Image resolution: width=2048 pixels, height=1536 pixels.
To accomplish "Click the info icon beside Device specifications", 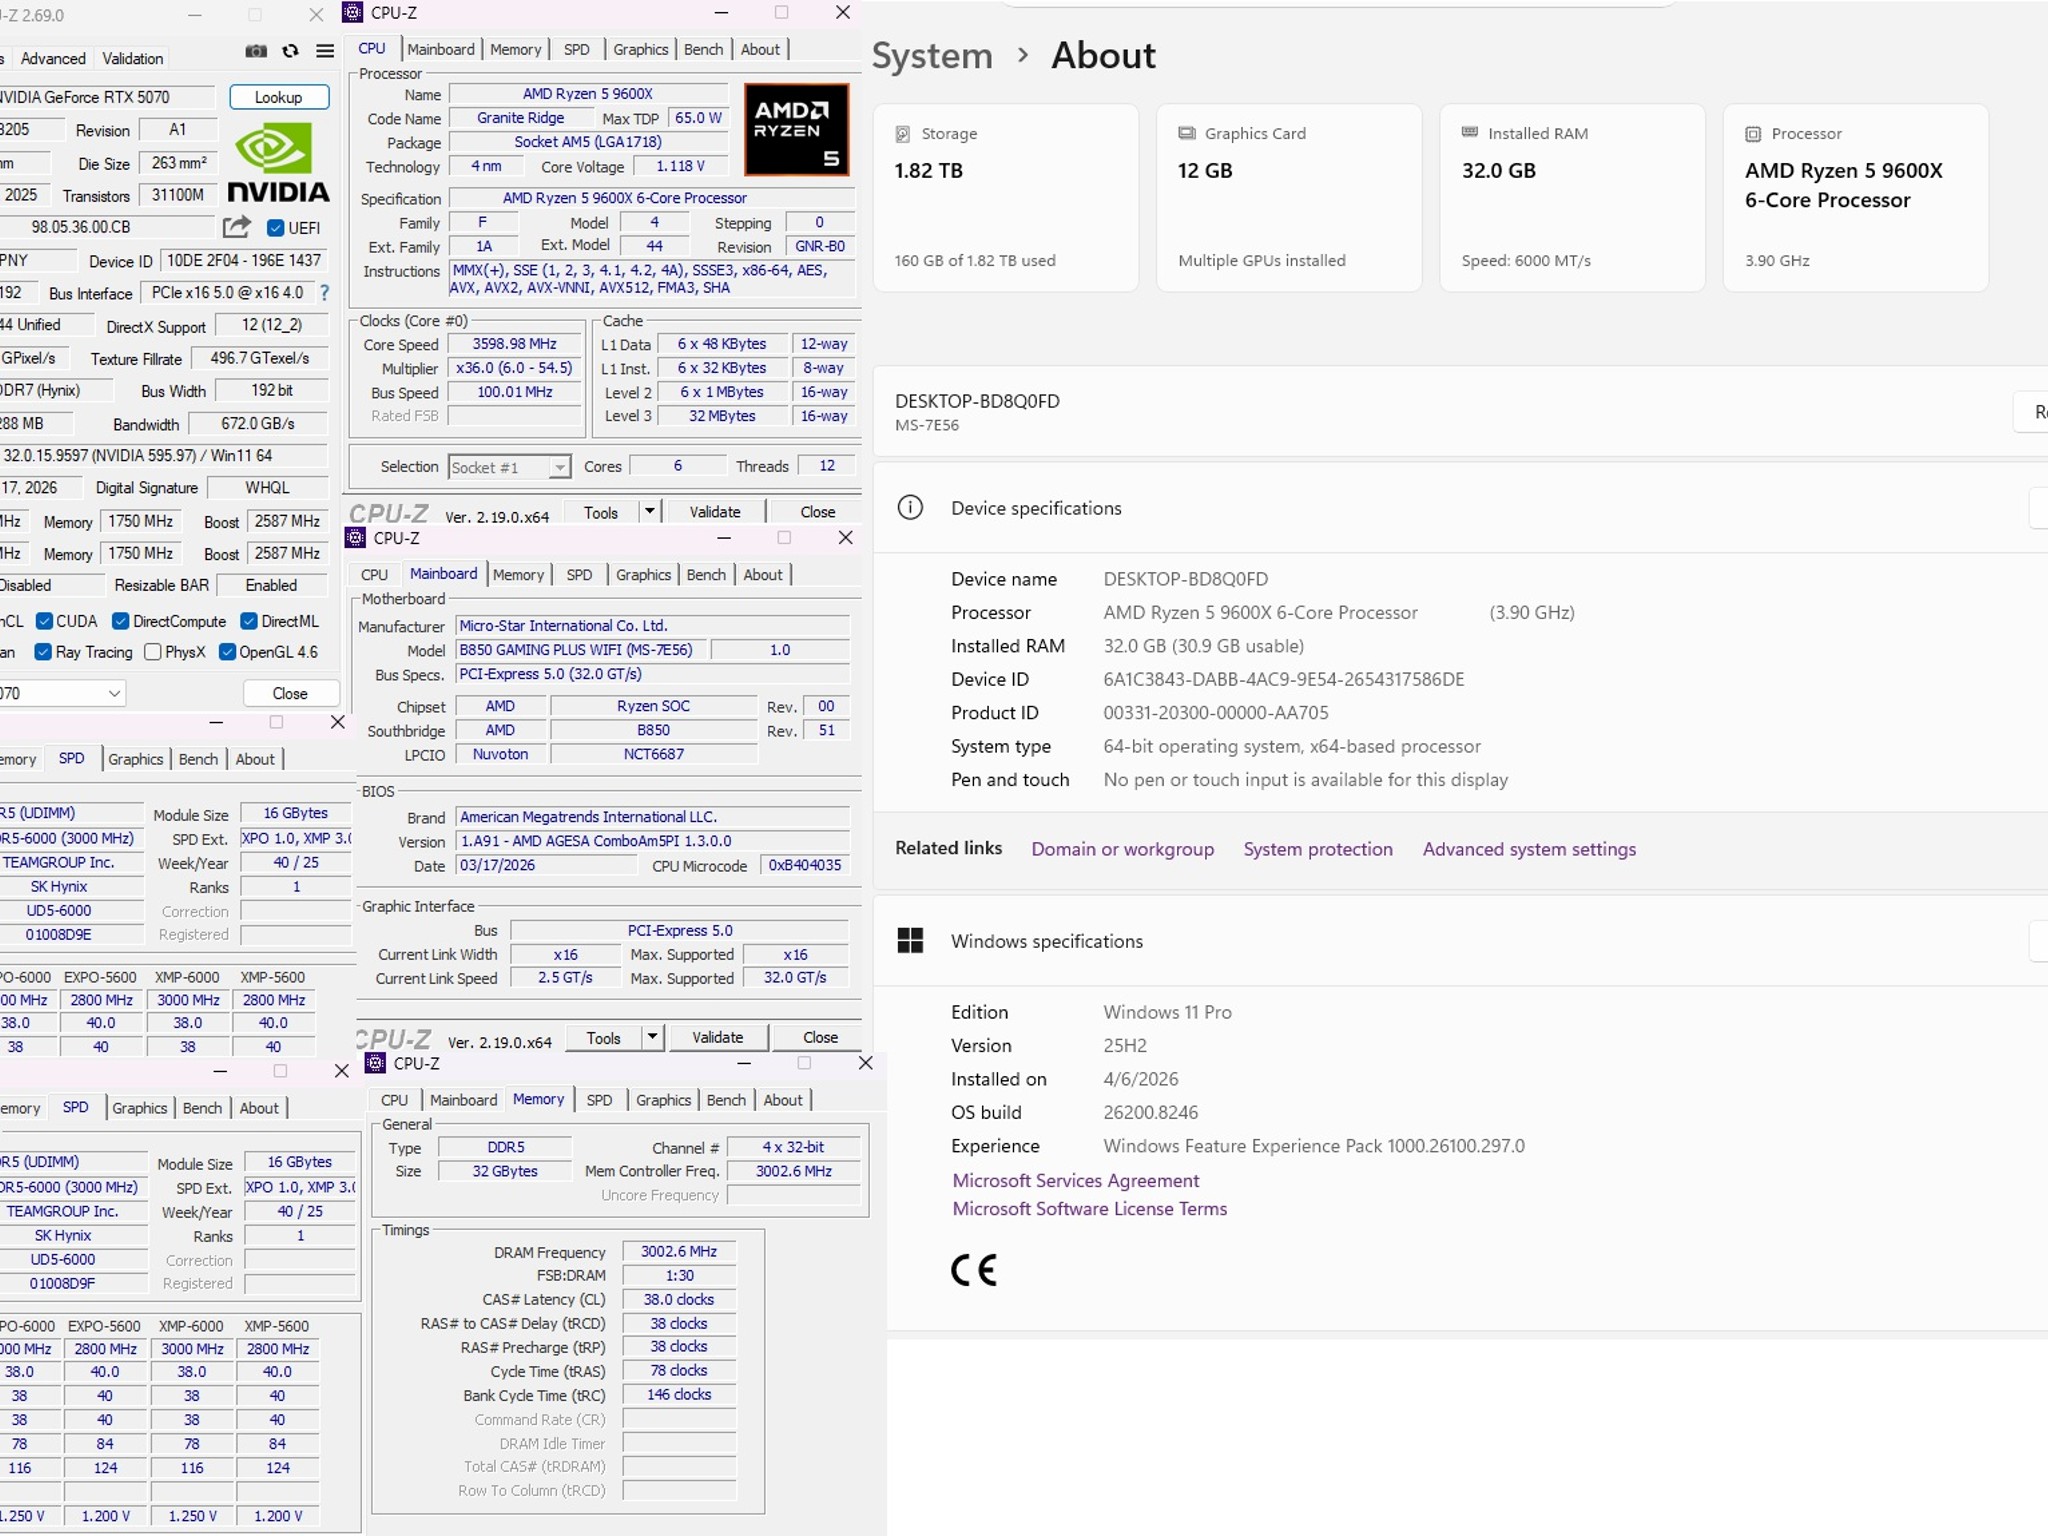I will [910, 507].
